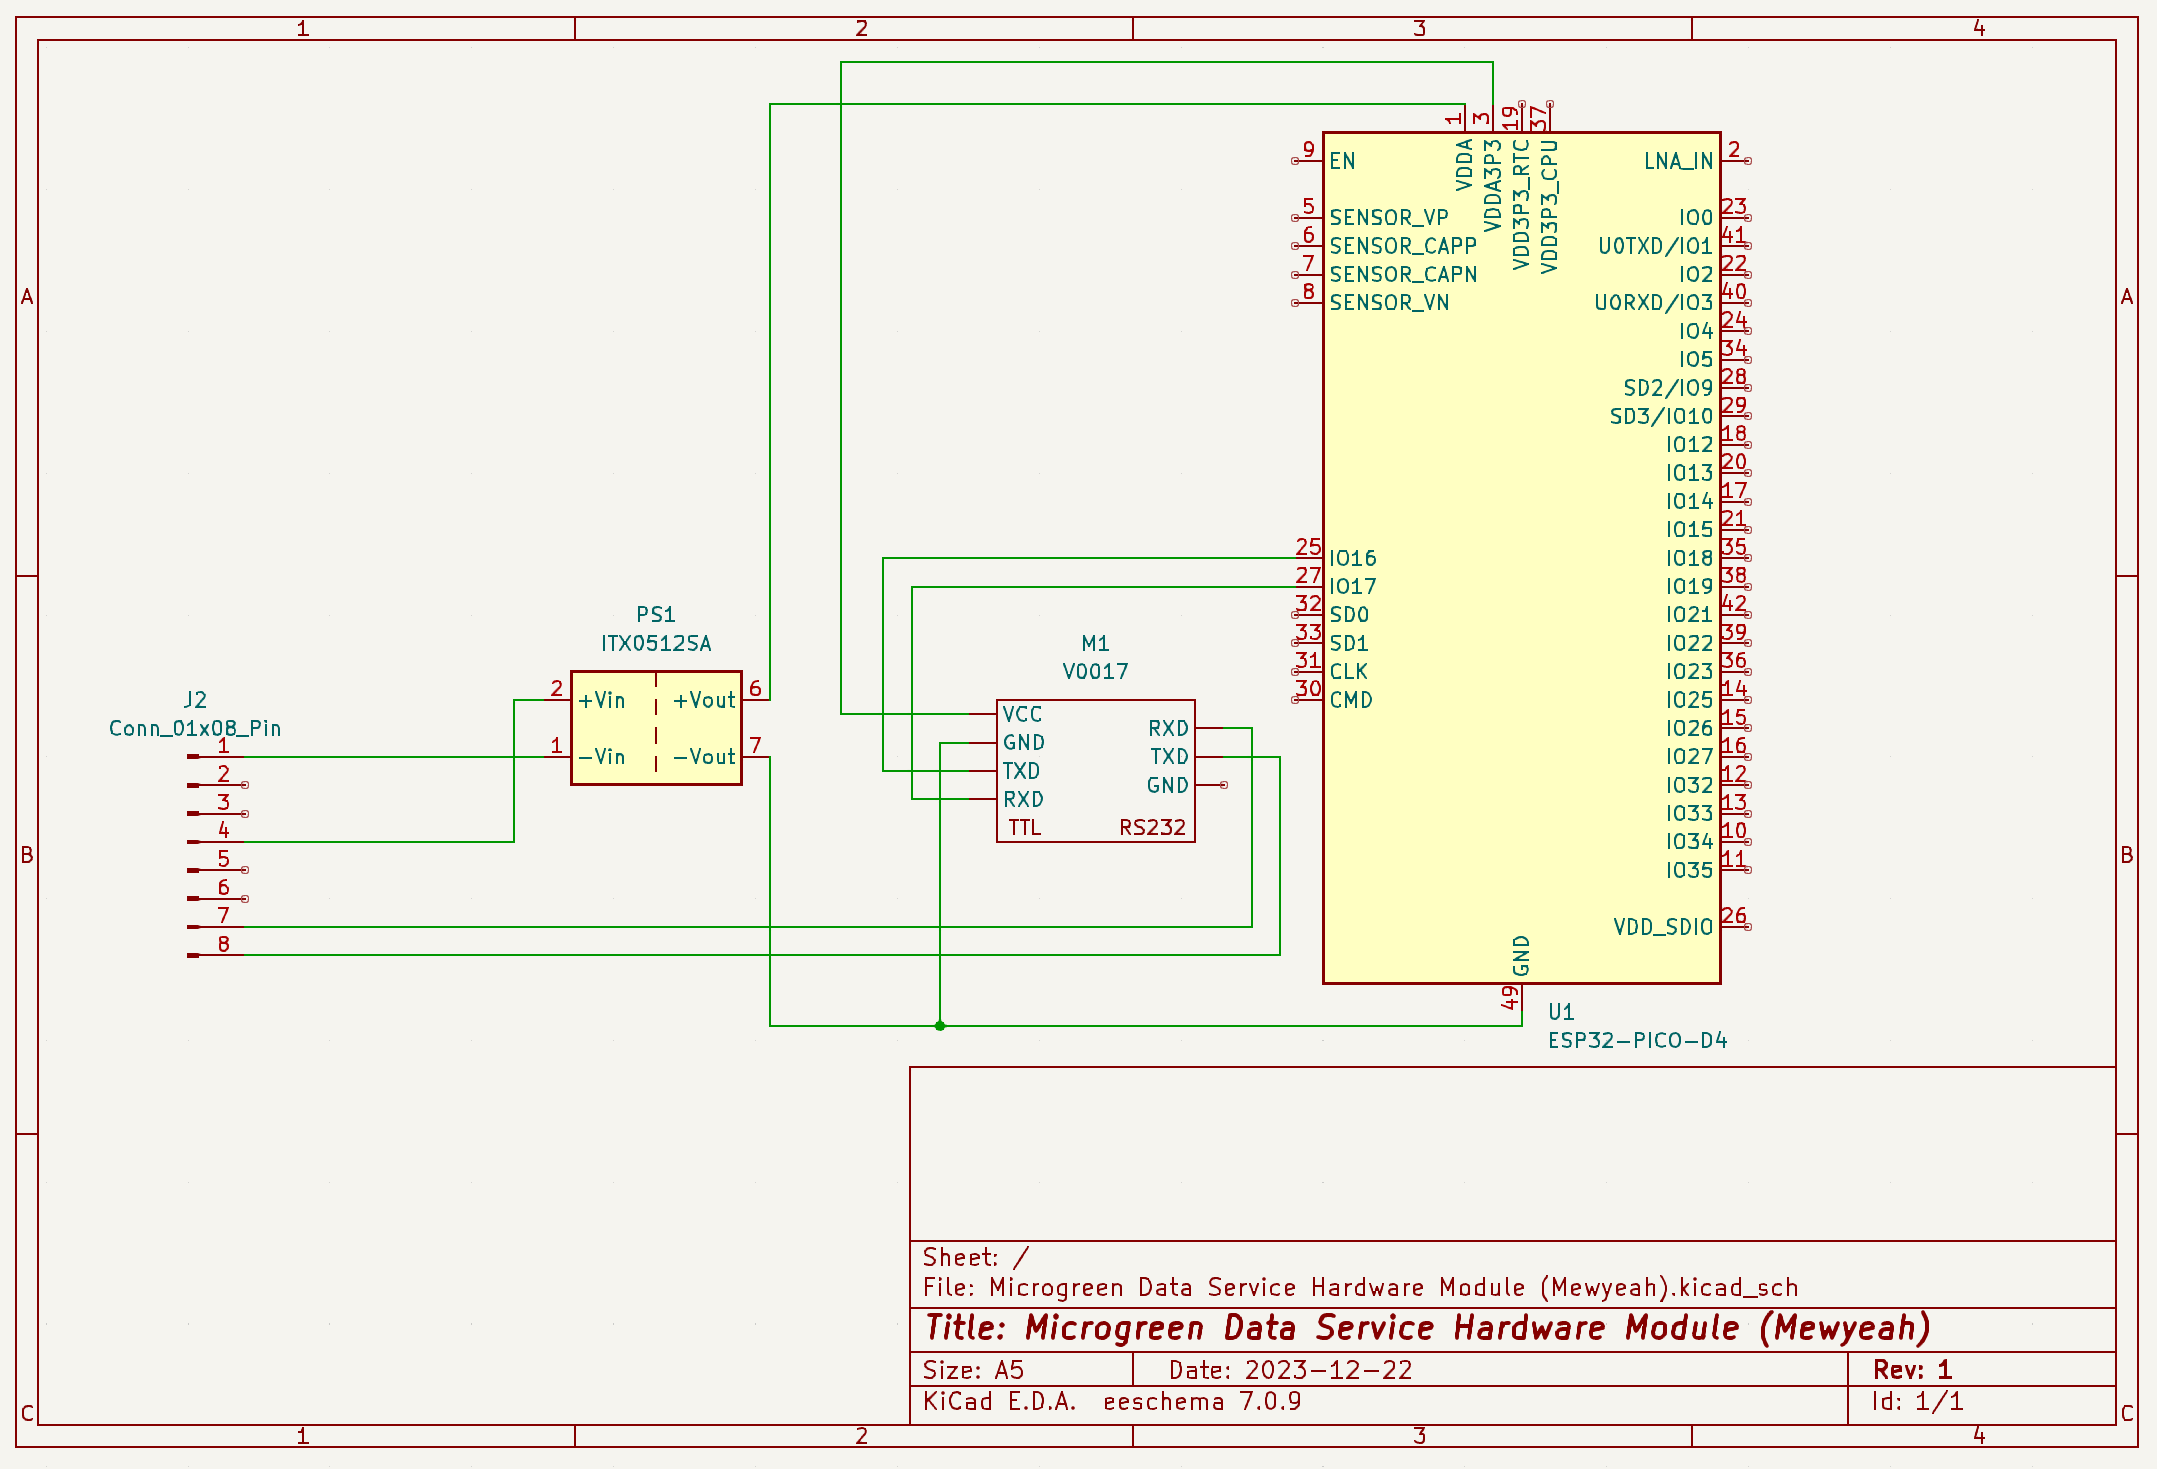Click the RS232 label on M1
Image resolution: width=2157 pixels, height=1469 pixels.
coord(1152,827)
